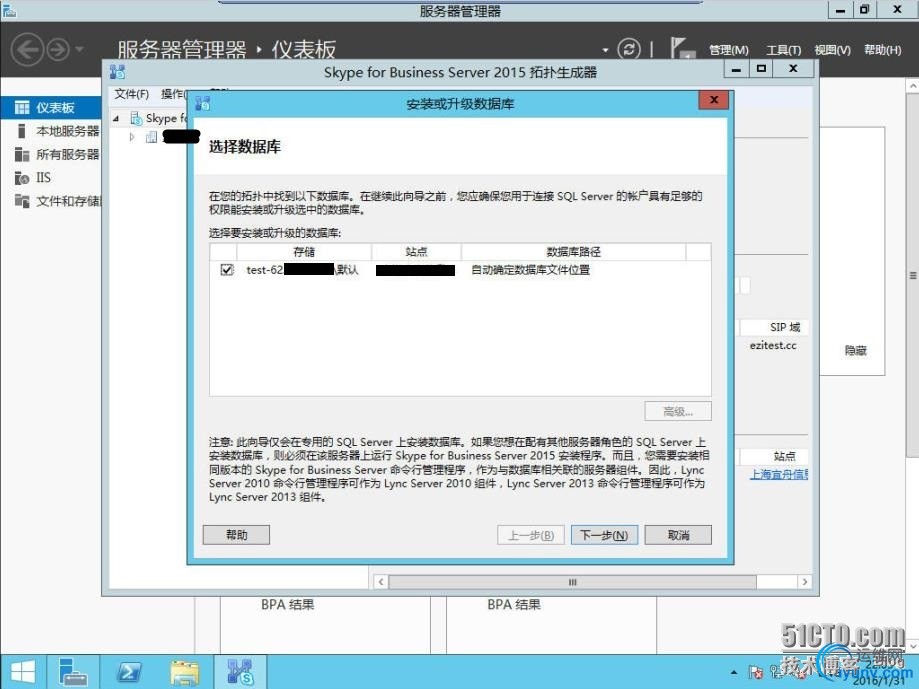Click the 站点 column header in database list

[416, 252]
